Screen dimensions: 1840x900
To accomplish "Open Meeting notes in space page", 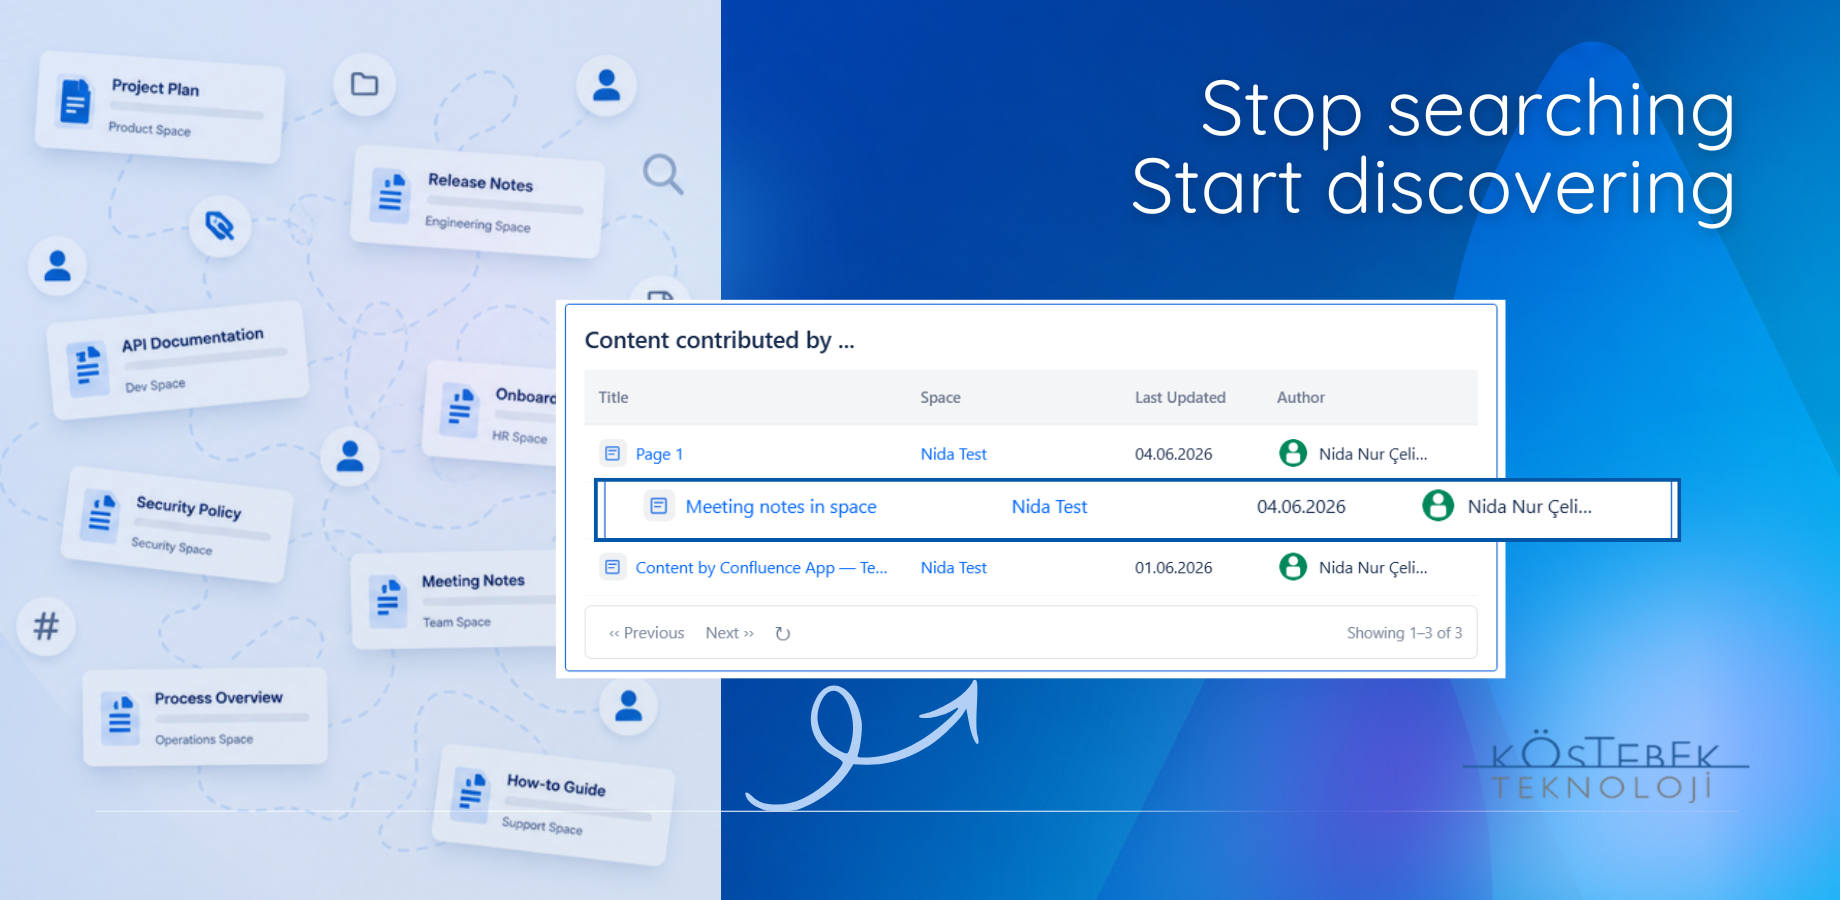I will click(x=781, y=507).
